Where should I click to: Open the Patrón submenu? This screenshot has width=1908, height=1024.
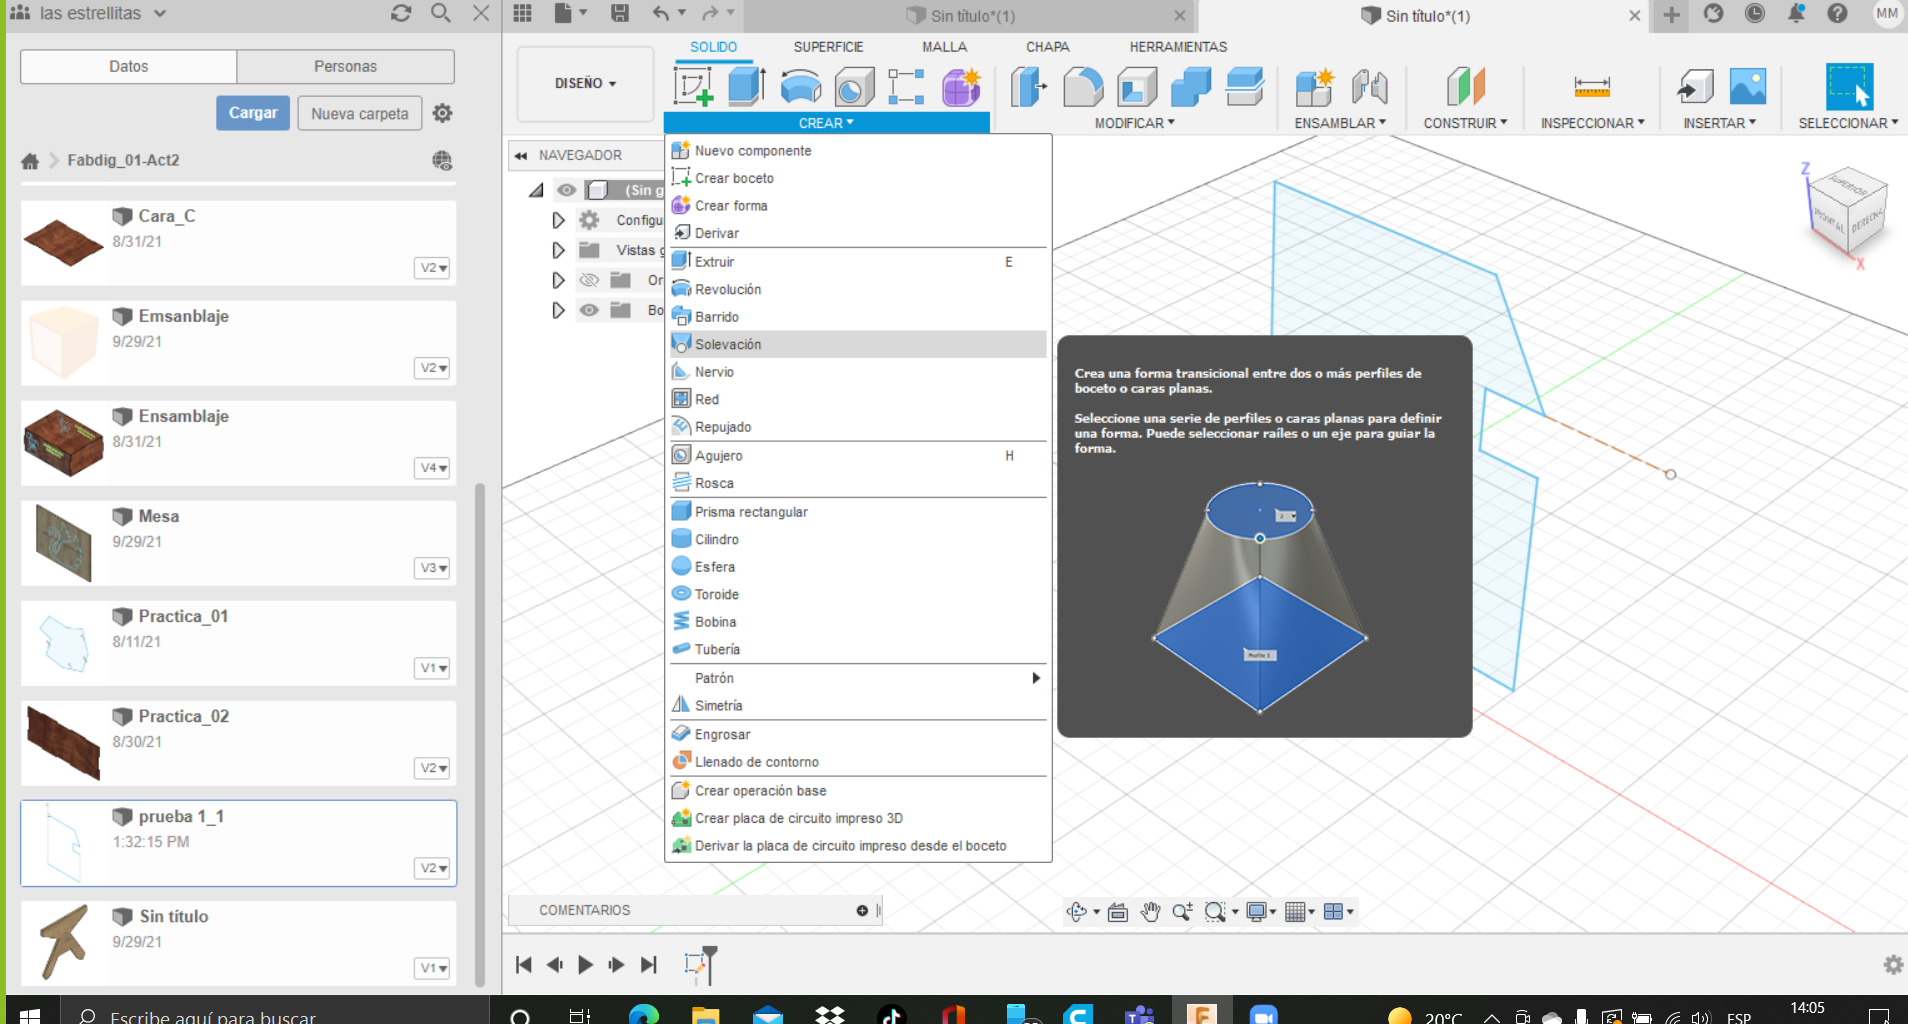click(858, 678)
